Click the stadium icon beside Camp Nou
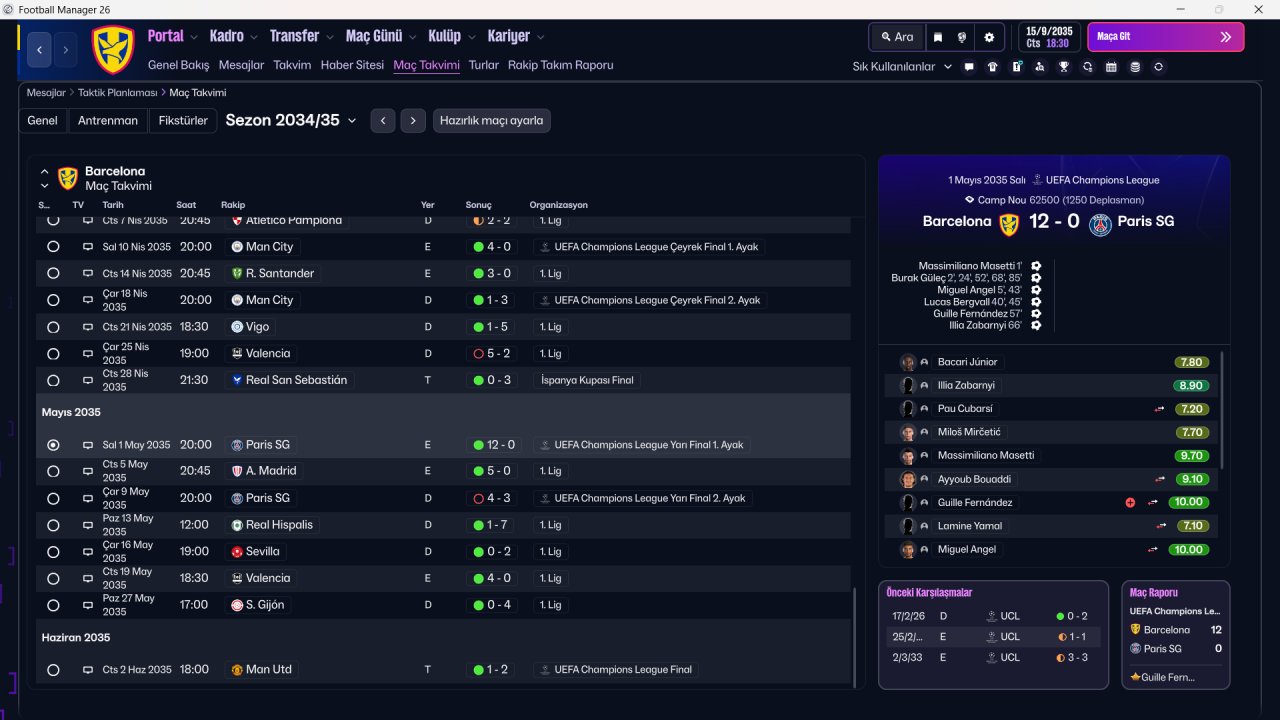The height and width of the screenshot is (720, 1280). pos(969,200)
